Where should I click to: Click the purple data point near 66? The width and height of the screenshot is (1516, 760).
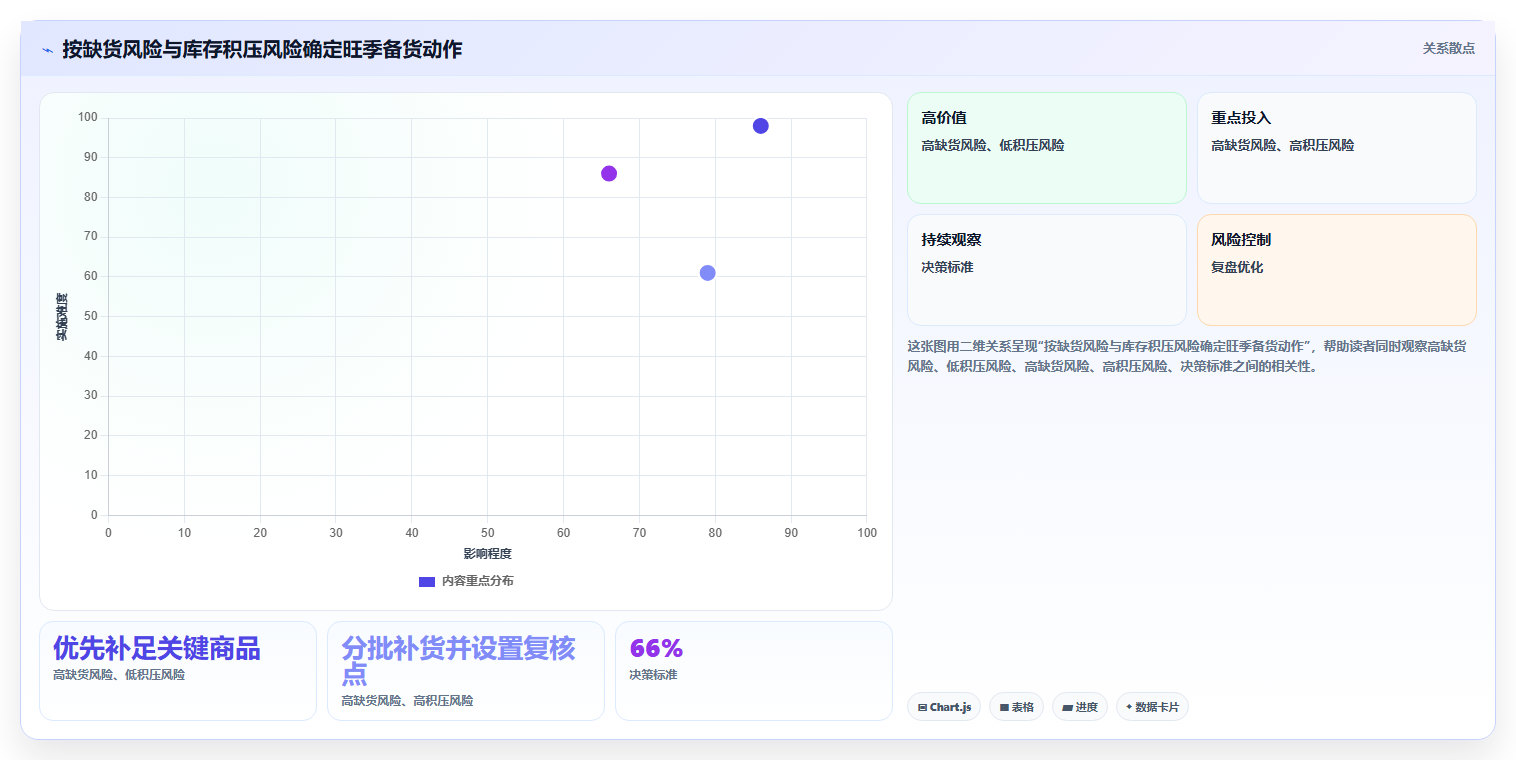click(x=609, y=174)
